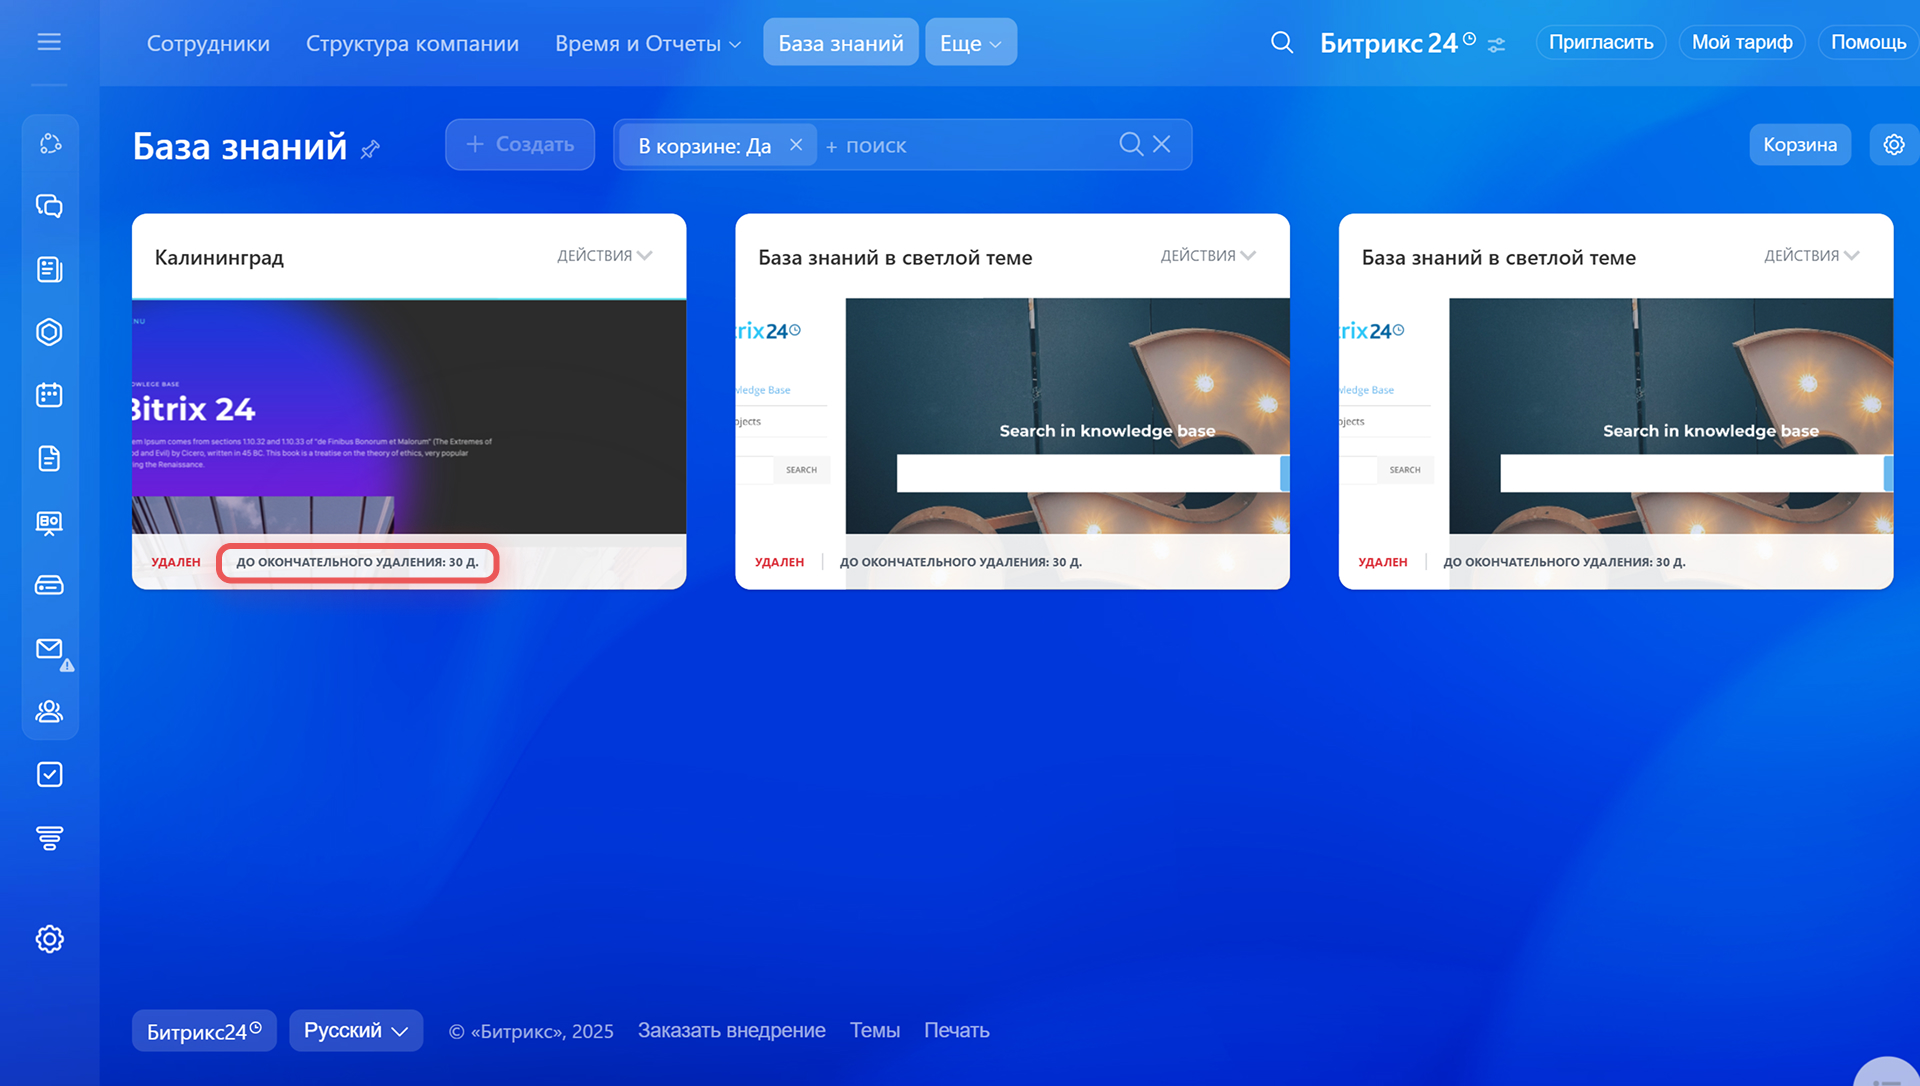Remove the 'В корзине: Да' filter chip
Viewport: 1920px width, 1086px height.
(796, 145)
